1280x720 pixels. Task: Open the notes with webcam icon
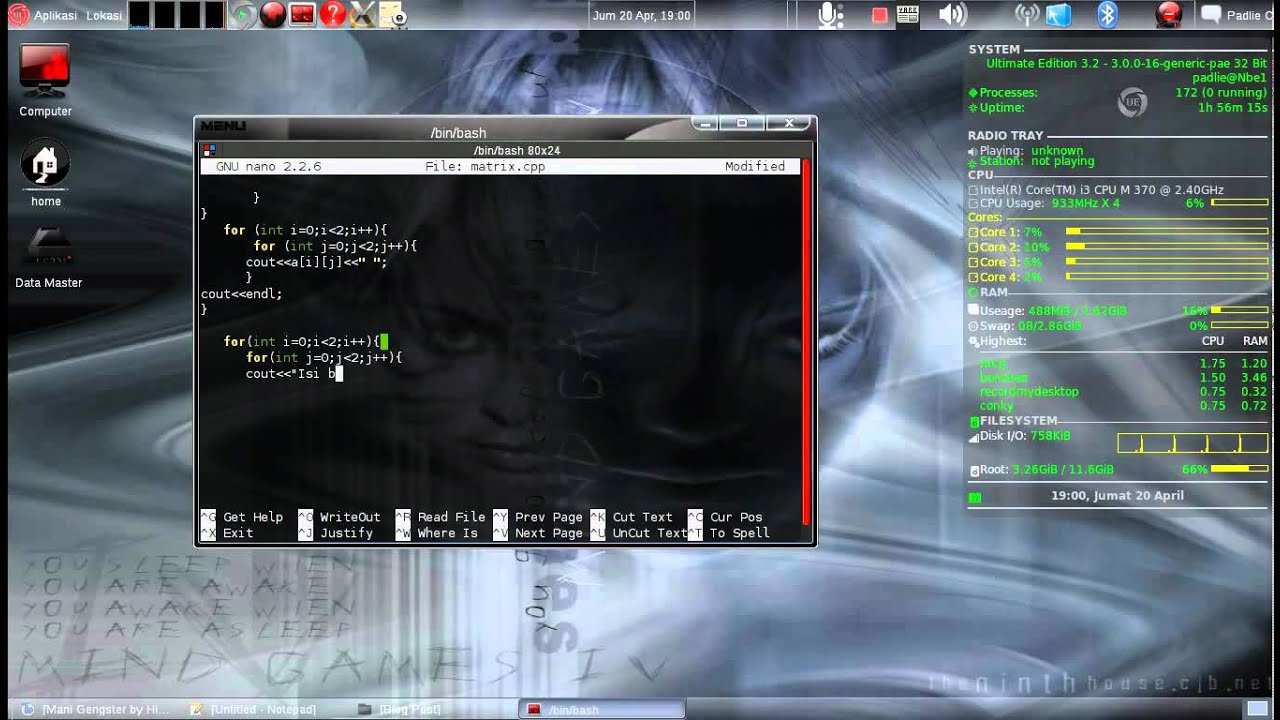(393, 15)
